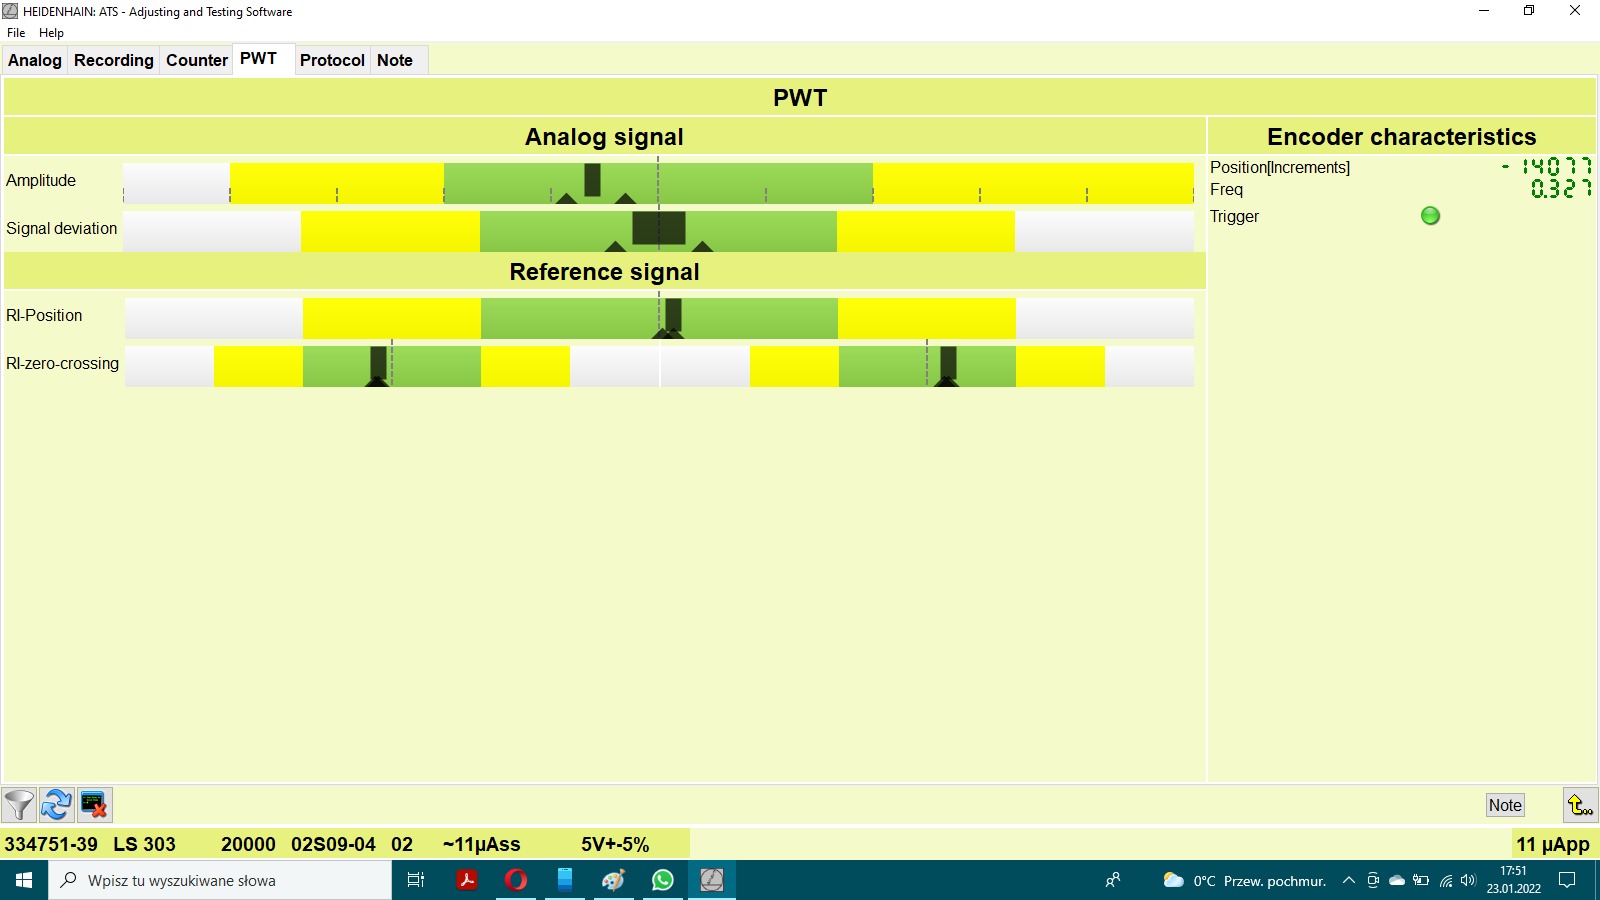Click the 'RI-zero-crossing' row label
This screenshot has width=1600, height=900.
coord(62,363)
